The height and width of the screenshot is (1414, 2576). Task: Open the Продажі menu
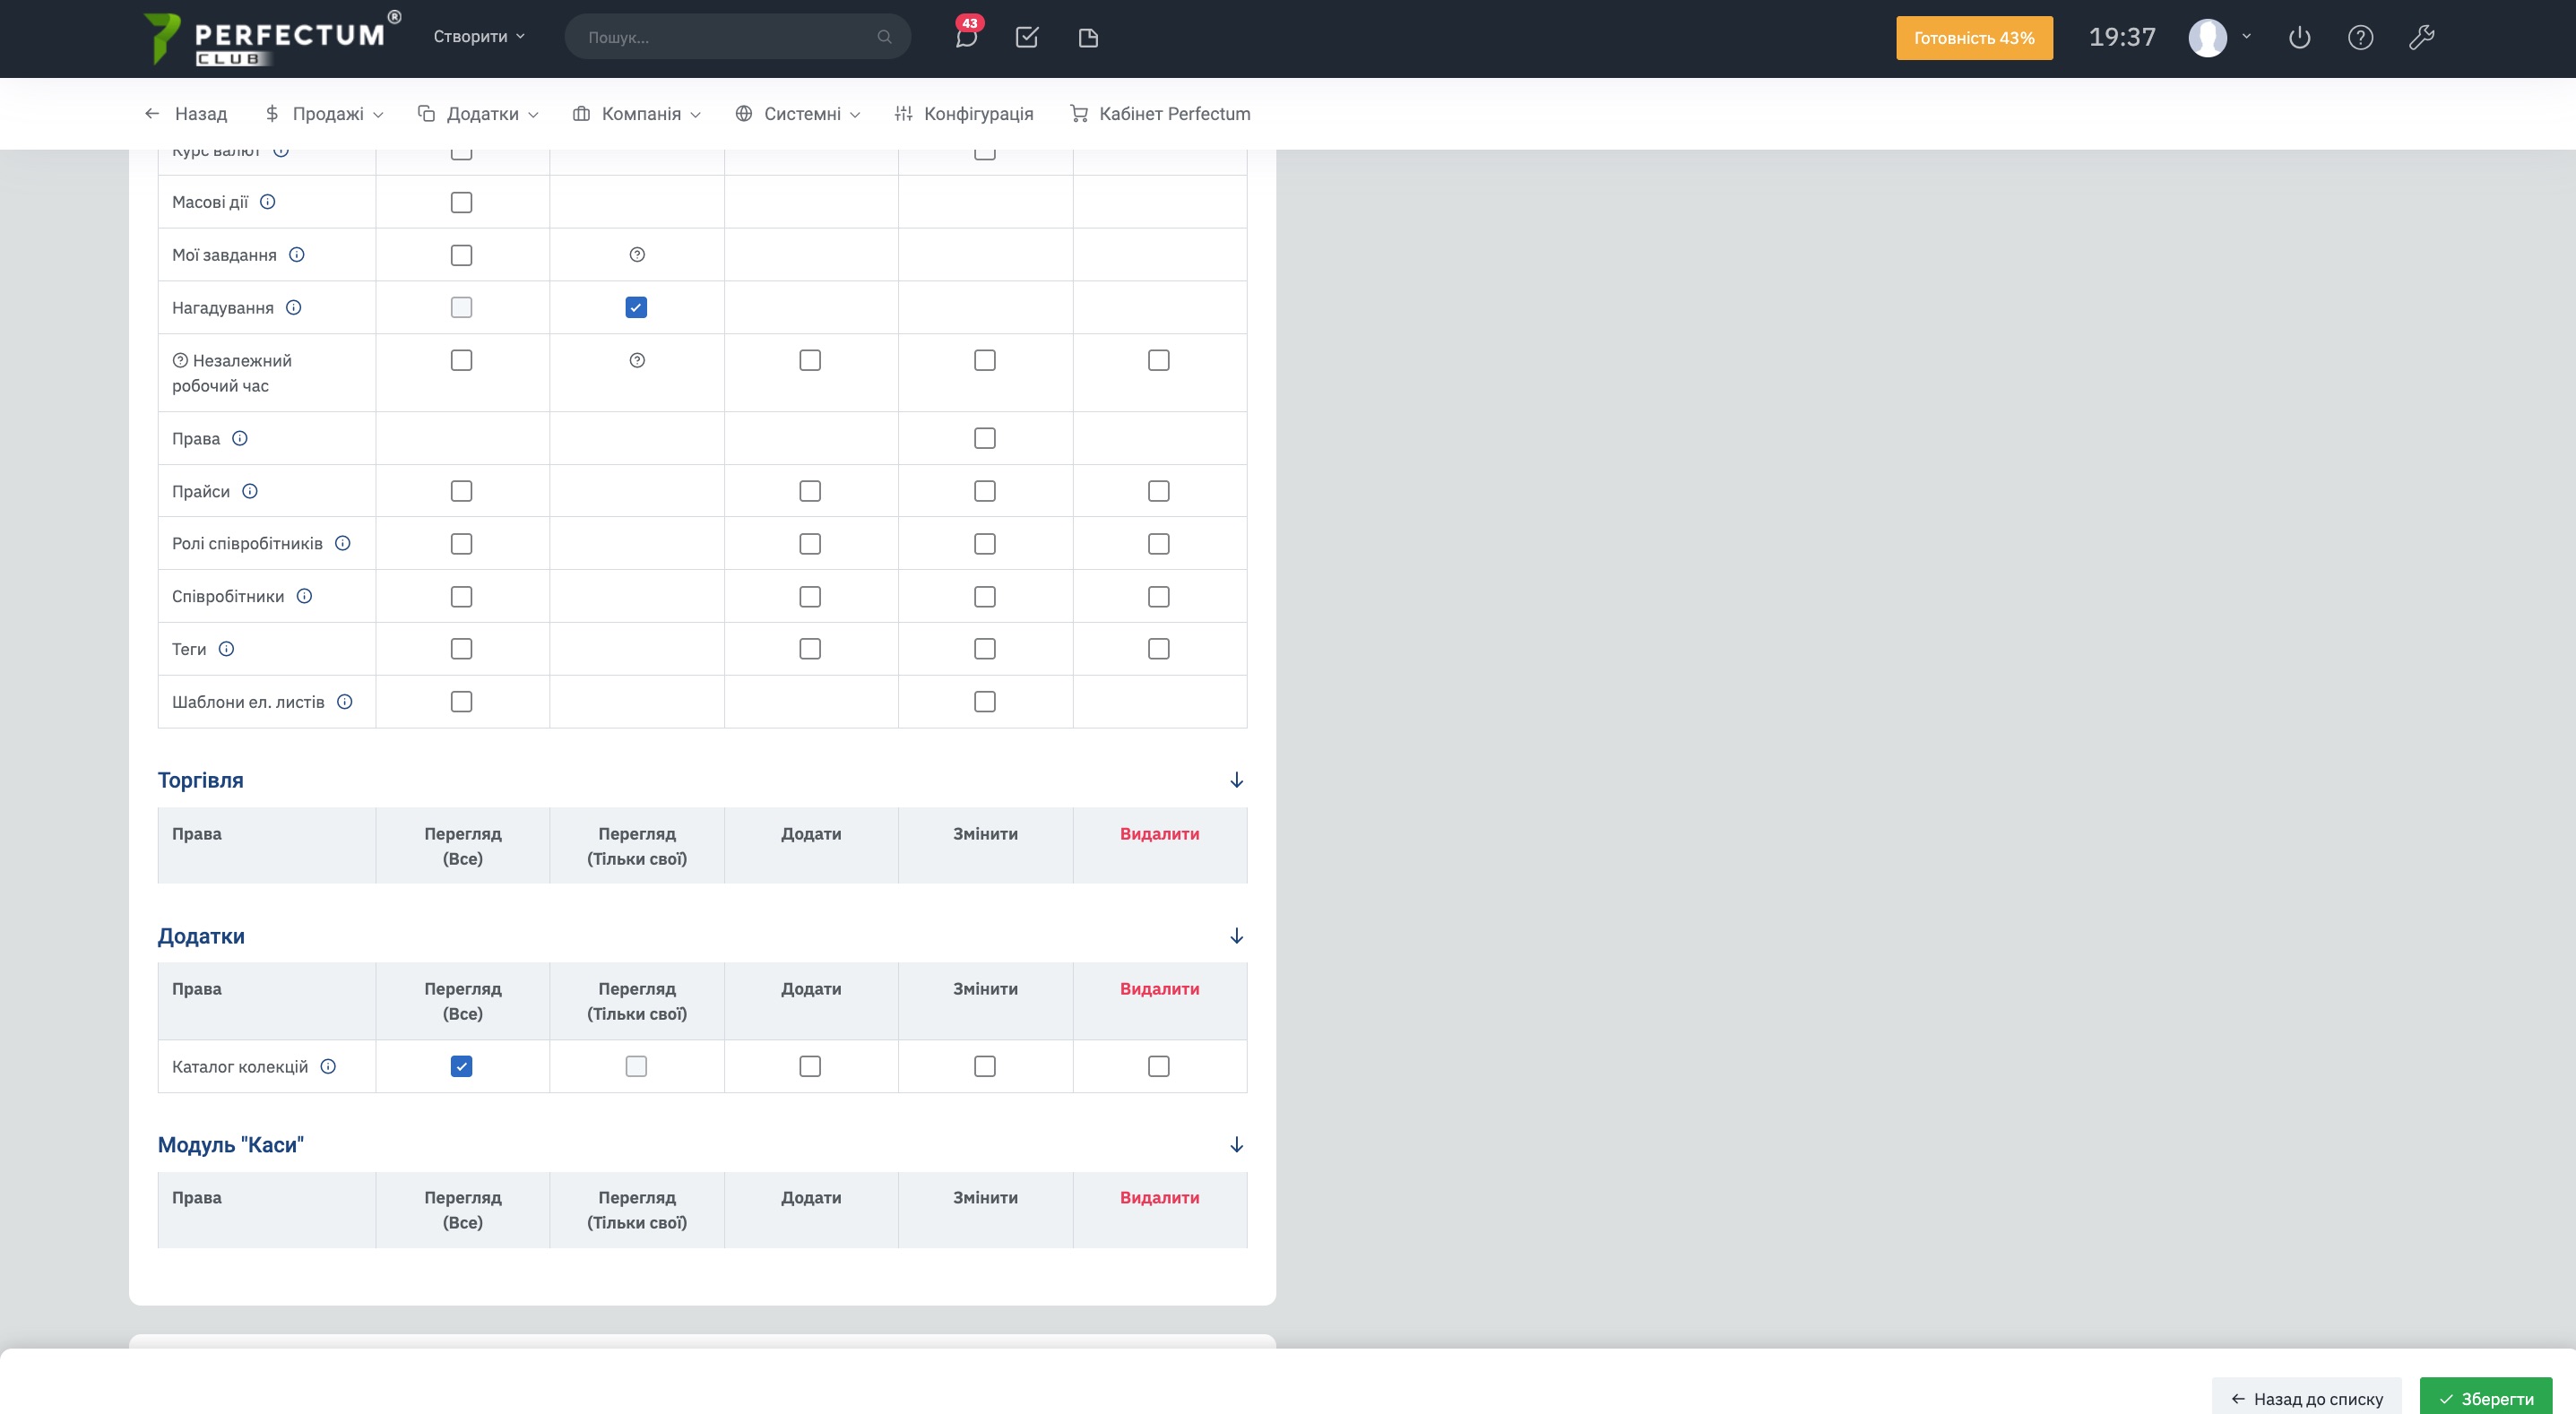[x=325, y=114]
